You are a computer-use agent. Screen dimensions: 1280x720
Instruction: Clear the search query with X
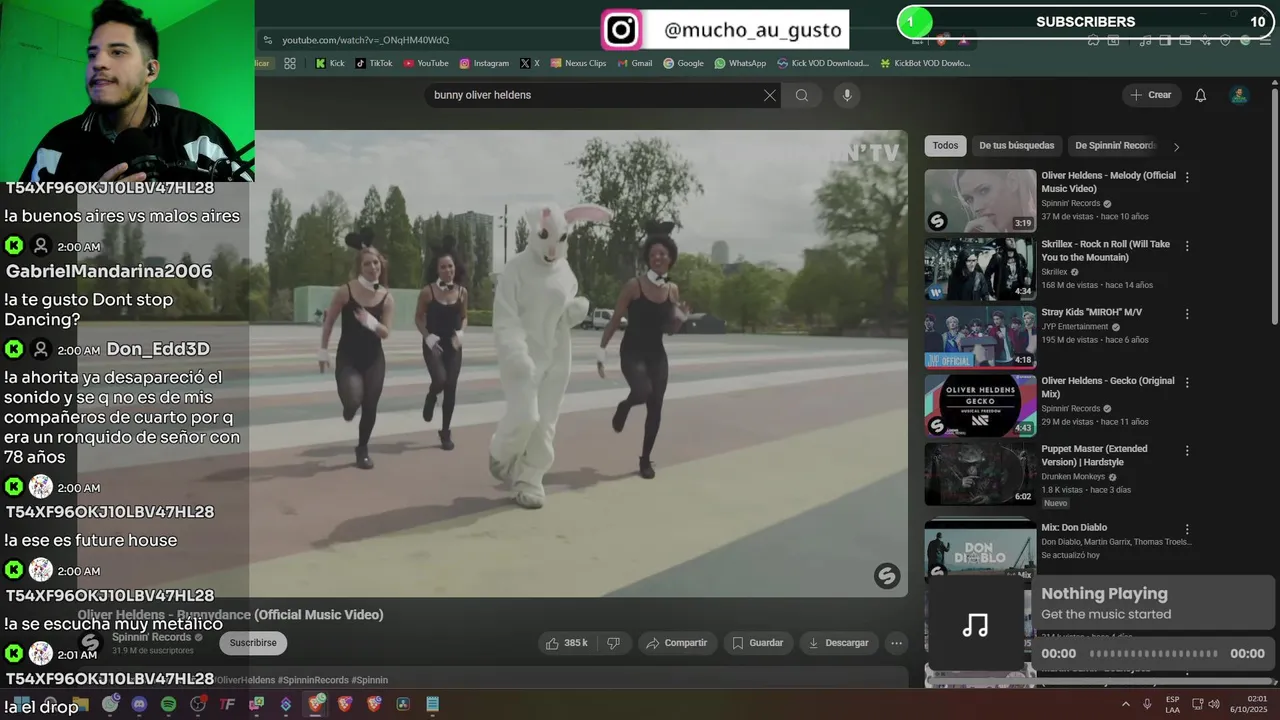[x=770, y=95]
